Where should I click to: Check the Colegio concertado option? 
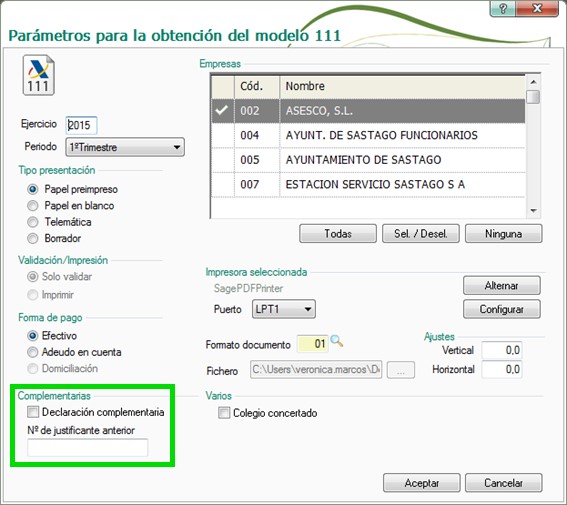[x=224, y=413]
